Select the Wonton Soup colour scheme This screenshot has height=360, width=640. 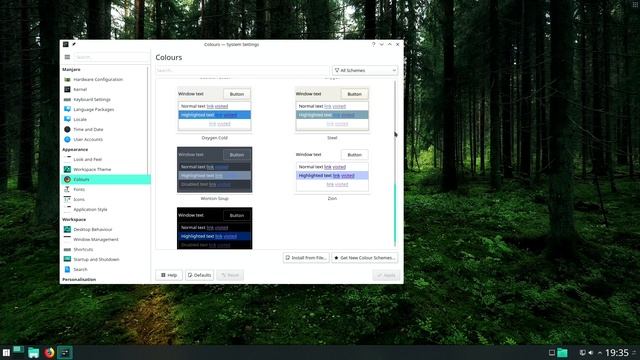pyautogui.click(x=215, y=170)
